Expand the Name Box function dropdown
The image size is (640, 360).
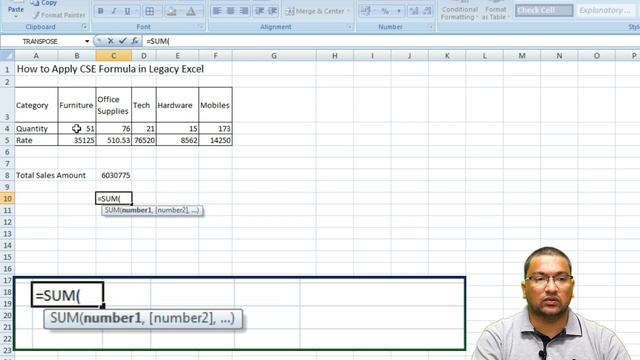pos(87,41)
